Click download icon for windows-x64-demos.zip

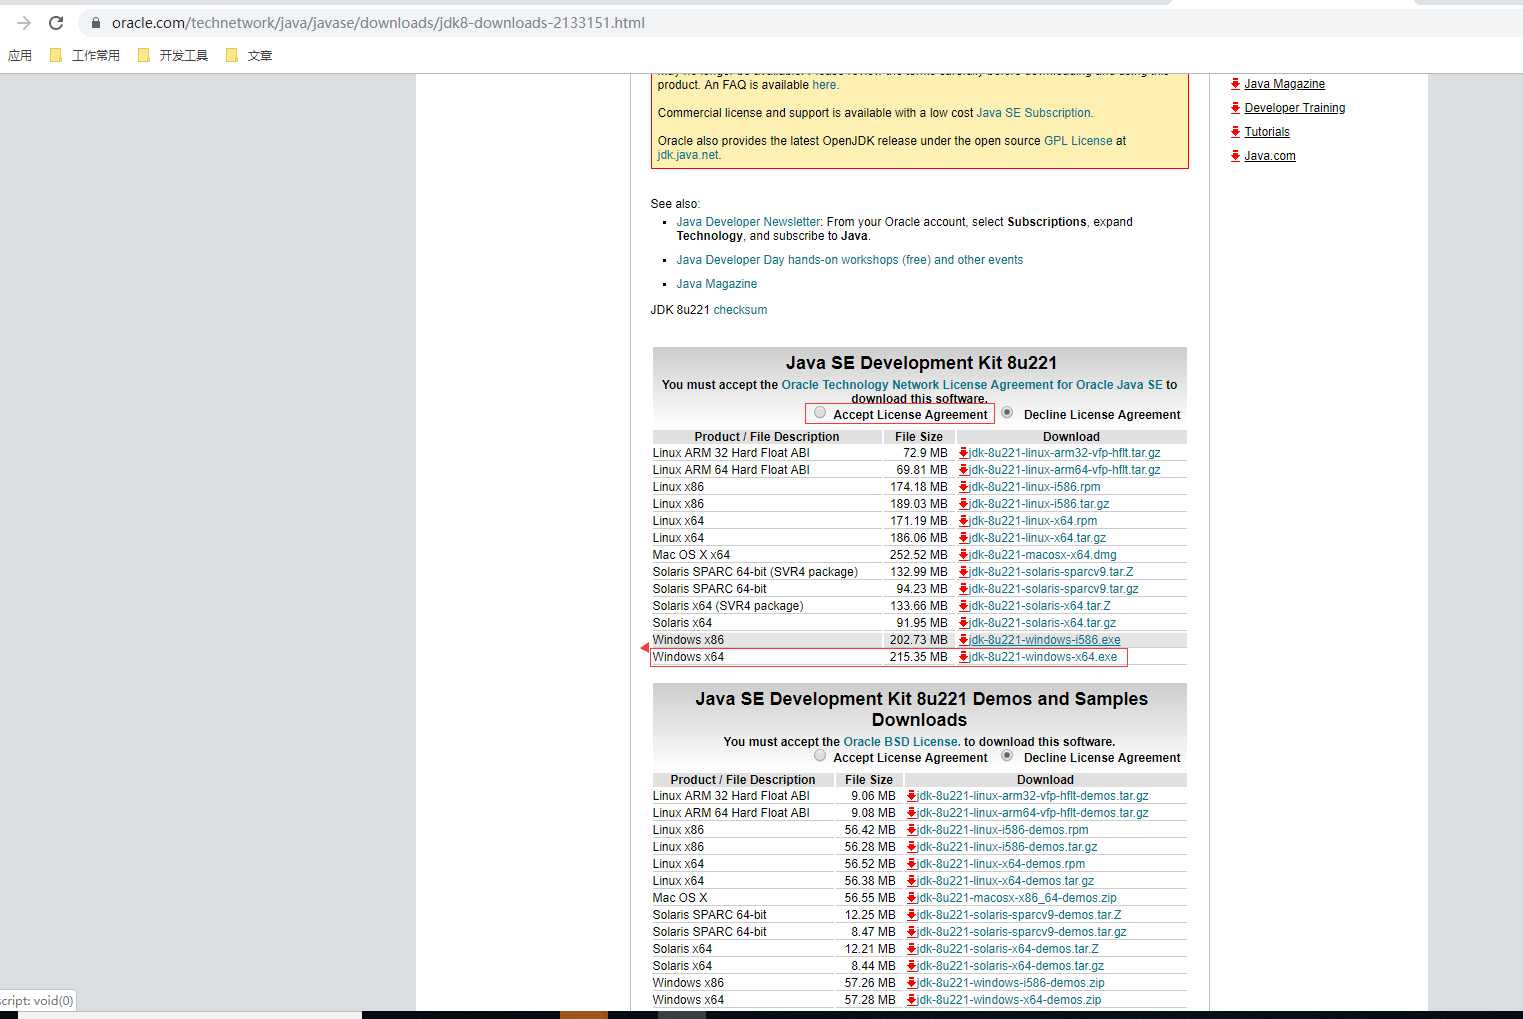pyautogui.click(x=912, y=1000)
